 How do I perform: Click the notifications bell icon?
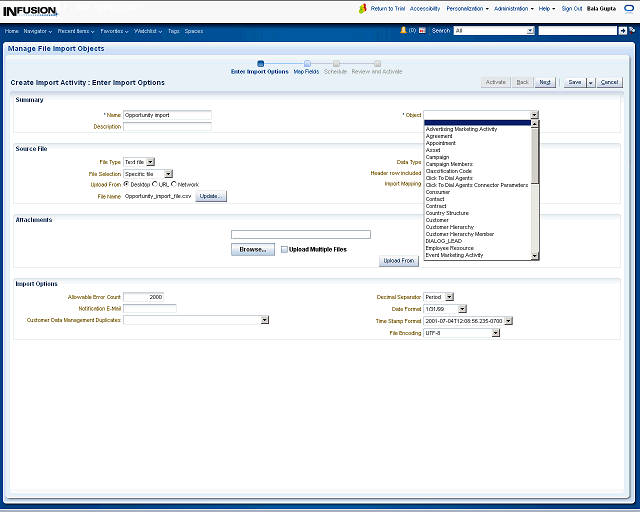coord(403,30)
